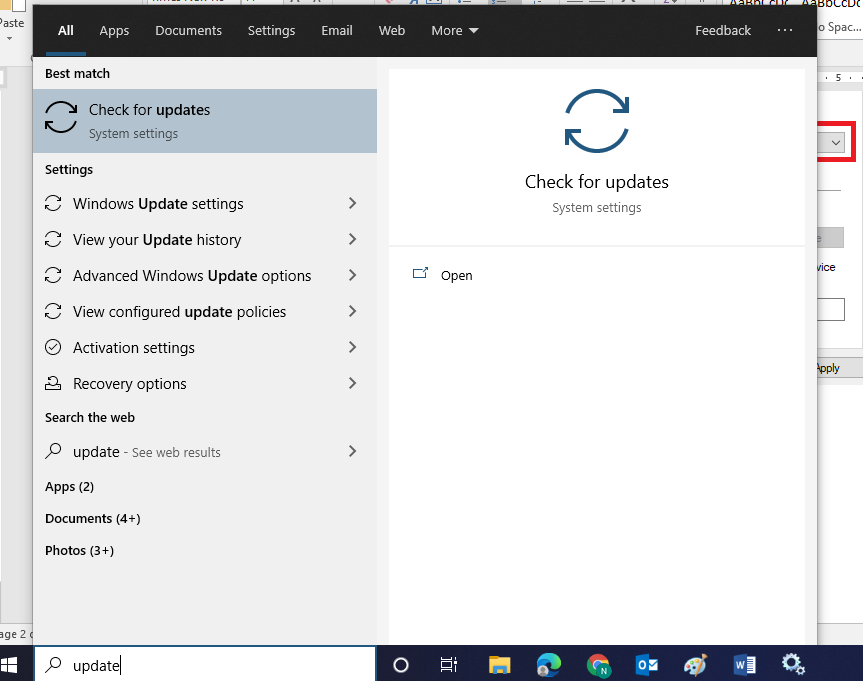Open Outlook from the taskbar

pyautogui.click(x=647, y=665)
